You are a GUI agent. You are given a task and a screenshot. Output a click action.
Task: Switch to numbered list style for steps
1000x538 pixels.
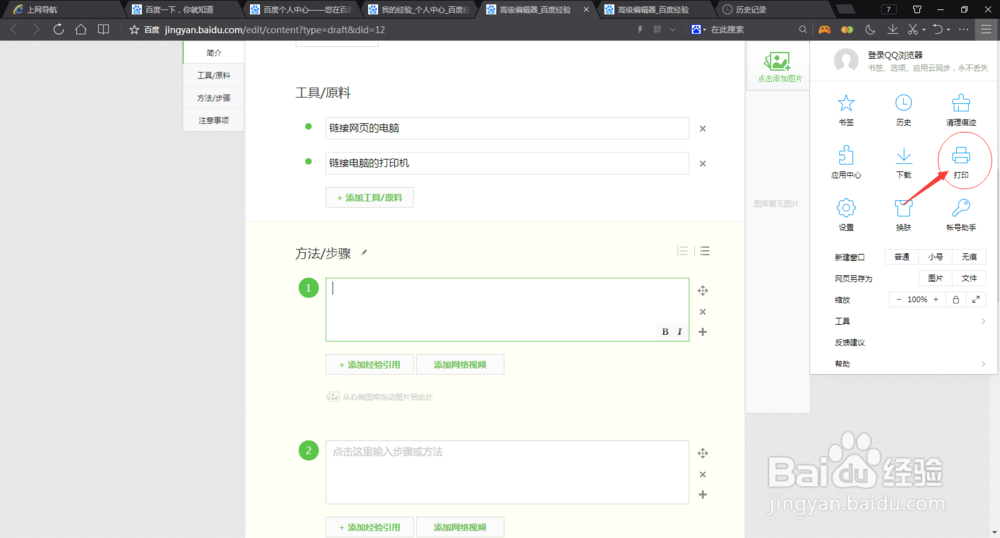[682, 251]
